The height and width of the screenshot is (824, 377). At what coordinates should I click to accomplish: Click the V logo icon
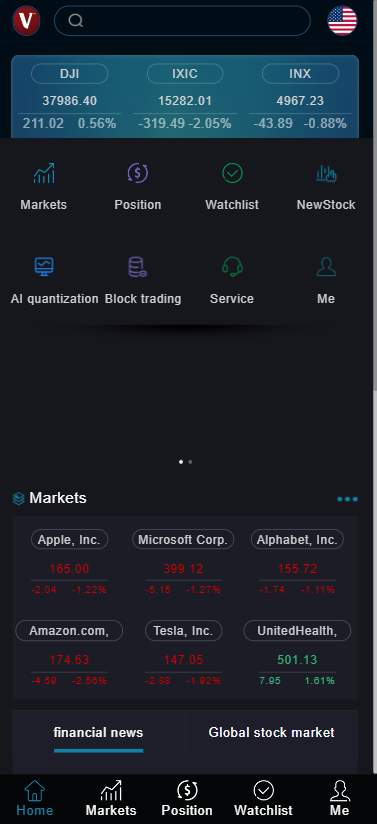point(26,21)
